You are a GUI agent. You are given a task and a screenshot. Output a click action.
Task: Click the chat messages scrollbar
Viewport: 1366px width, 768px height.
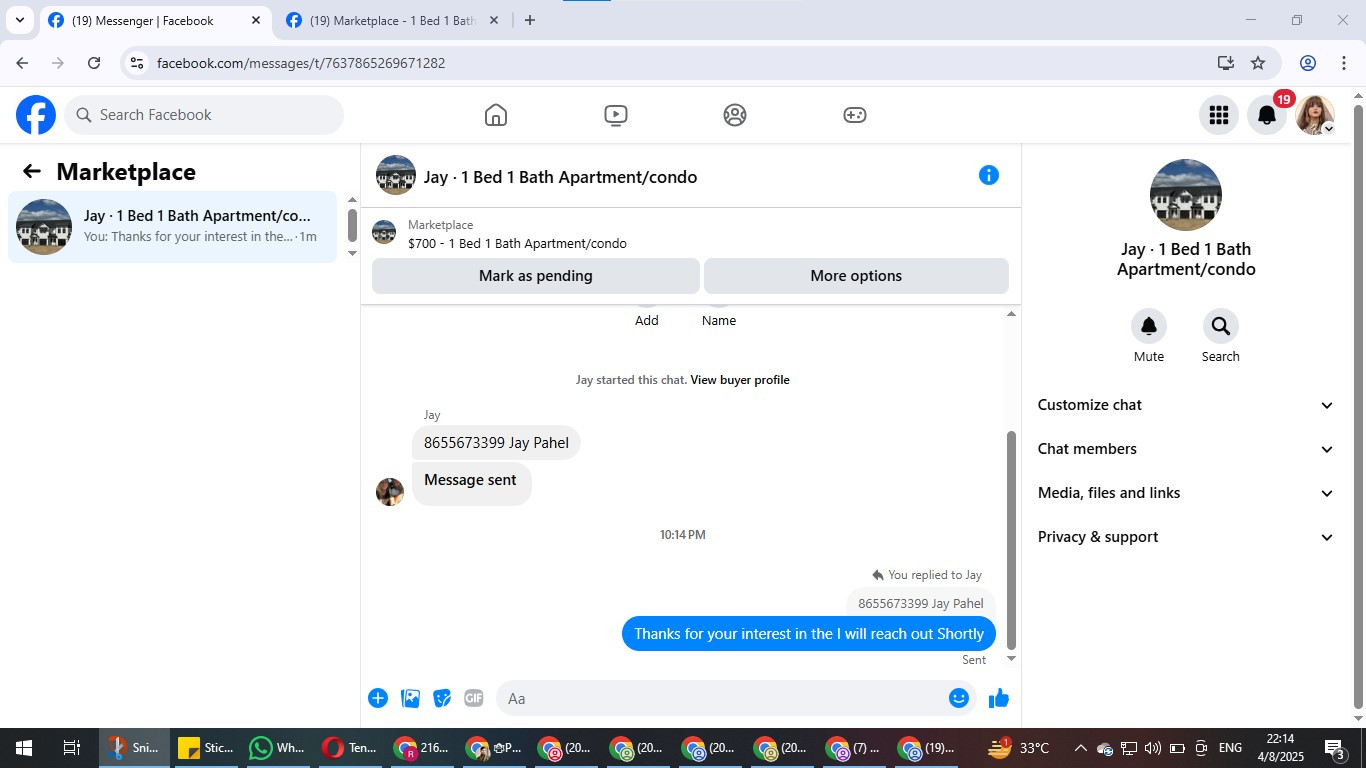(x=1011, y=540)
